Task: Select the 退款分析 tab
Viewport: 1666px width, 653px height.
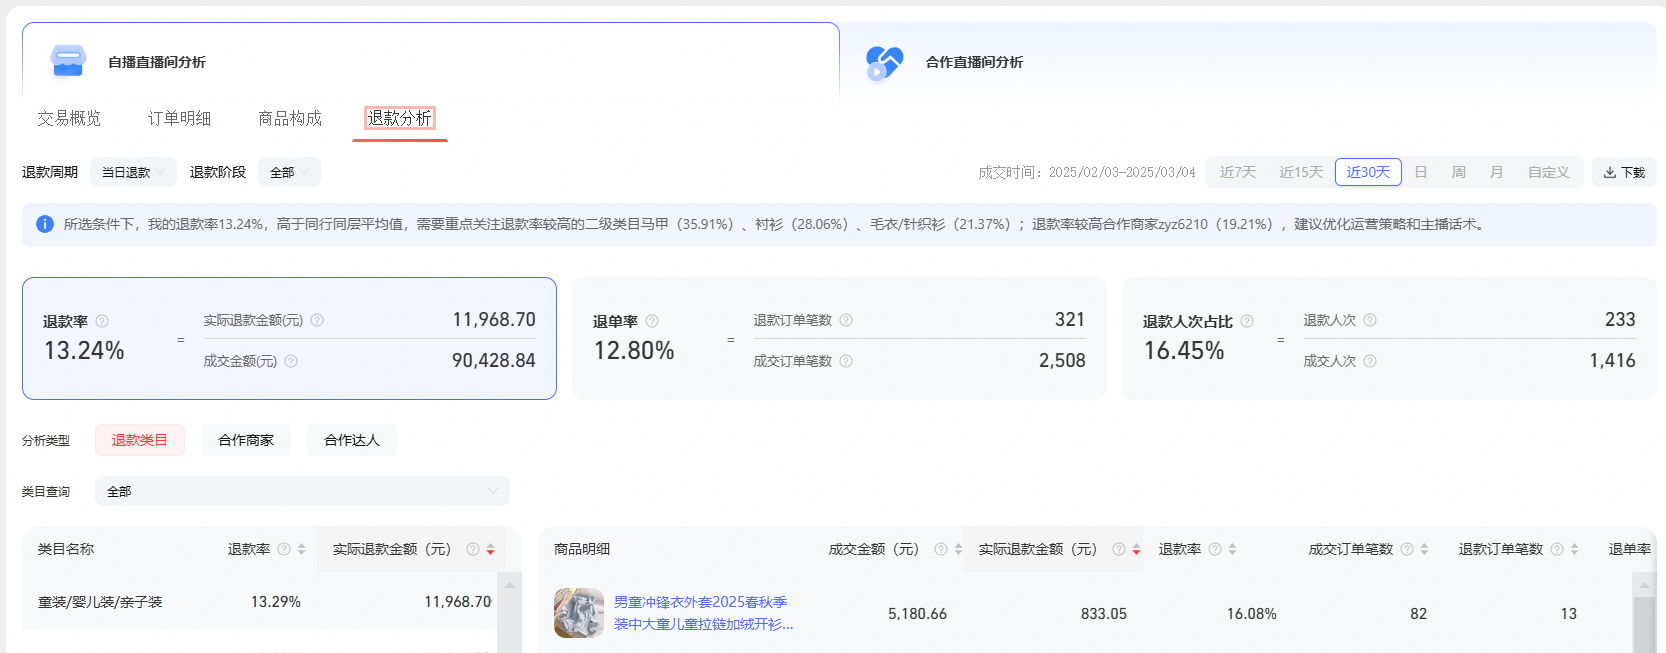Action: tap(399, 118)
